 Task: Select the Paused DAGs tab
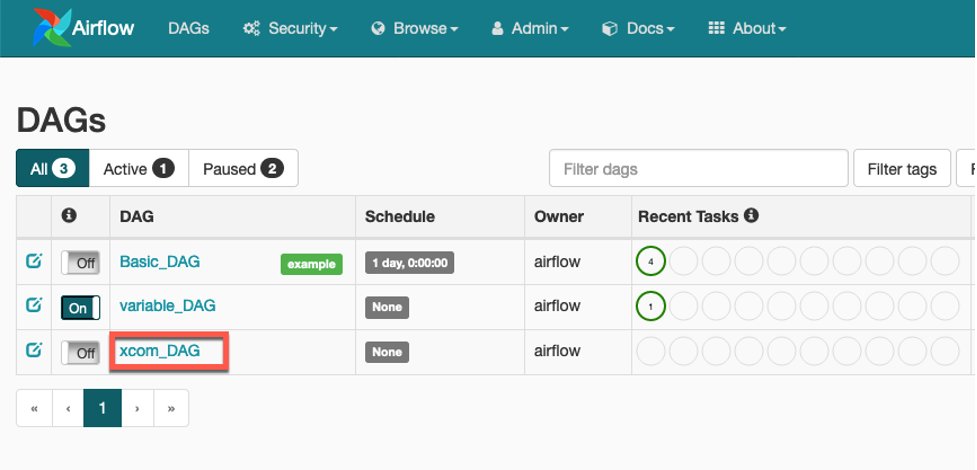coord(243,169)
